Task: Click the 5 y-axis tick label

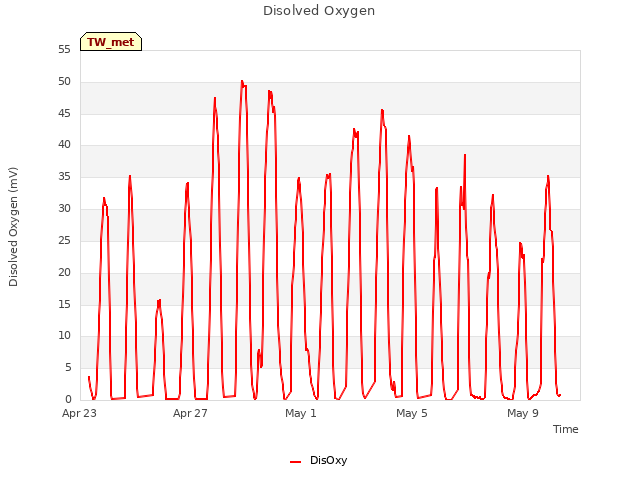Action: (68, 368)
